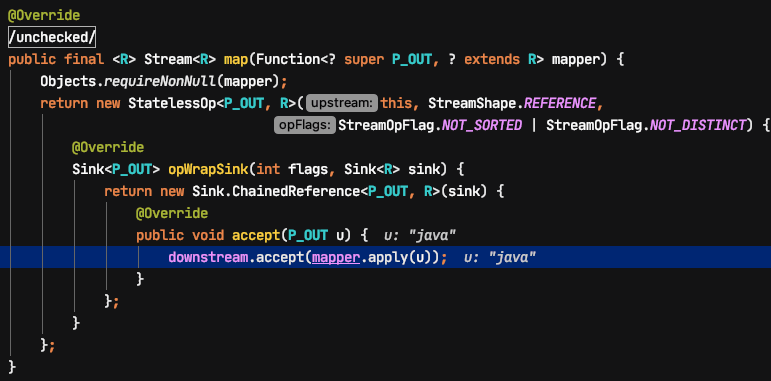Screen dimensions: 771x381
Task: Click mapper inside requireNonNull parentheses
Action: [x=248, y=82]
